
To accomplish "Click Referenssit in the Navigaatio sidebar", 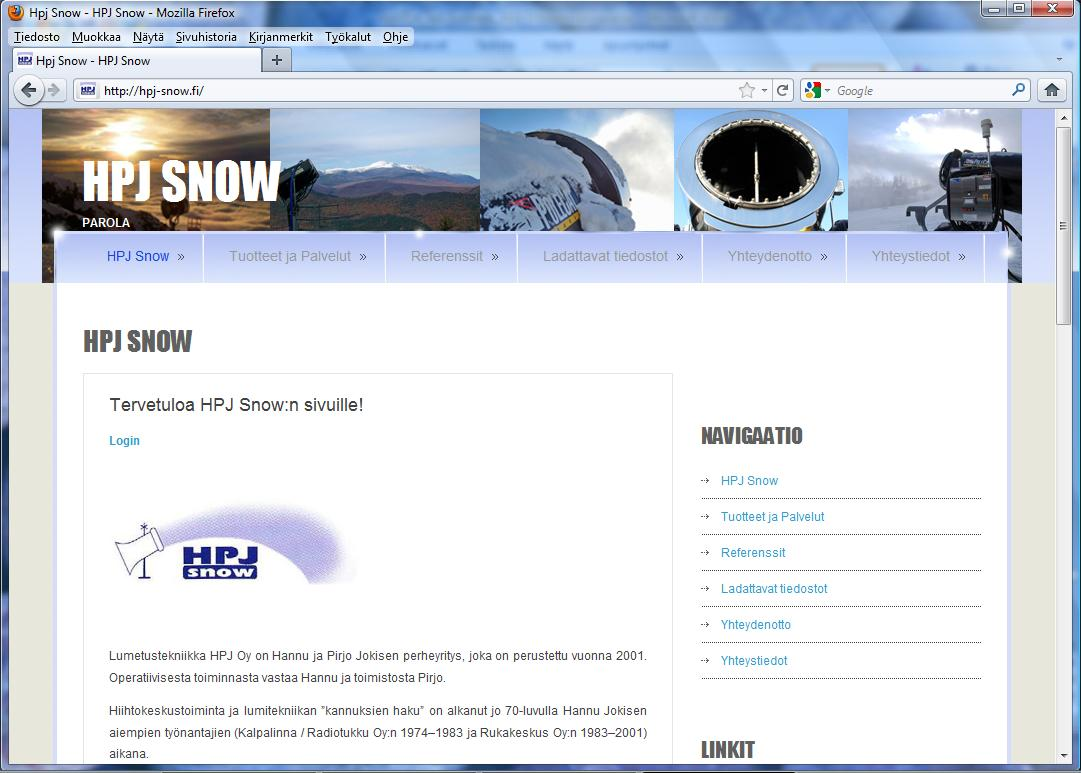I will coord(753,552).
